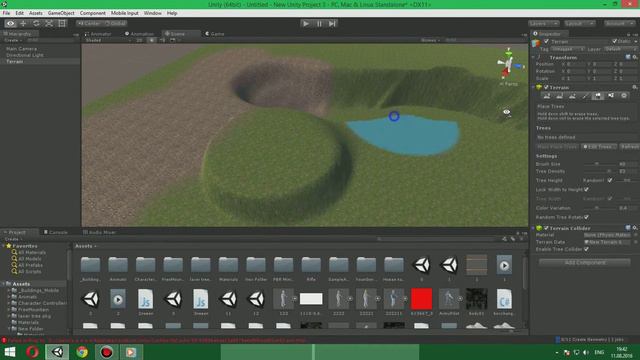Open the Layout dropdown in toolbar
The image size is (640, 360).
[579, 24]
